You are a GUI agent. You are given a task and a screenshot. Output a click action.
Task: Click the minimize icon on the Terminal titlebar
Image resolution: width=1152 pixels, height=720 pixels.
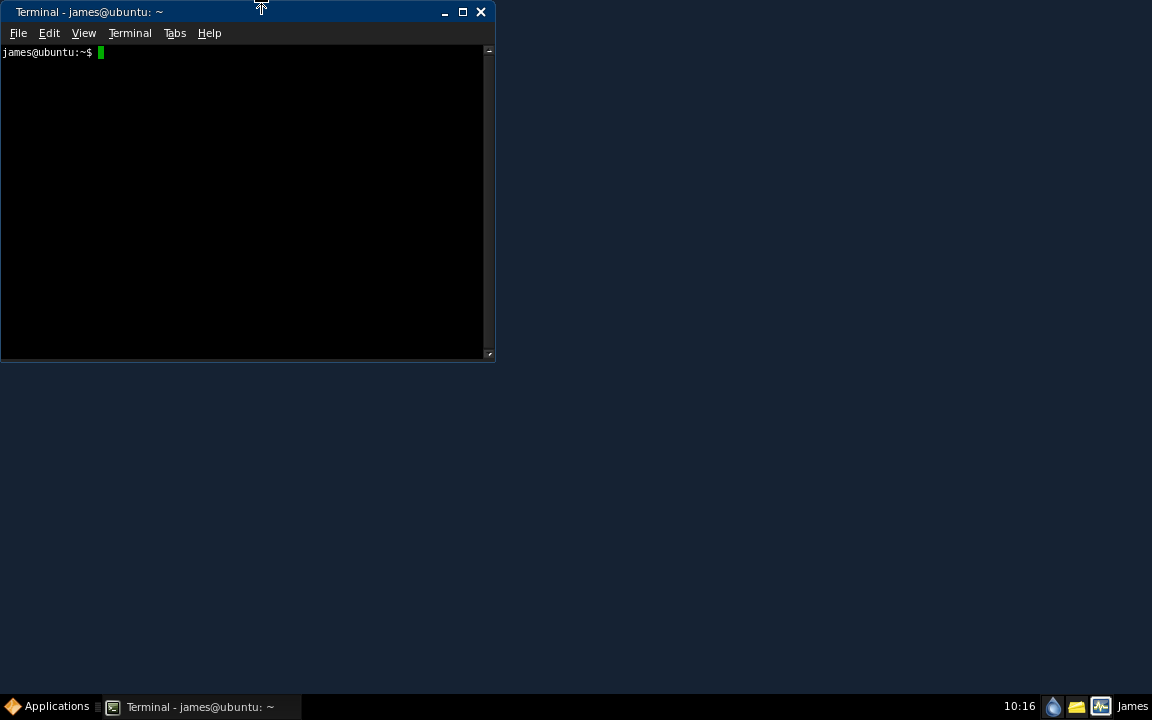(x=444, y=12)
